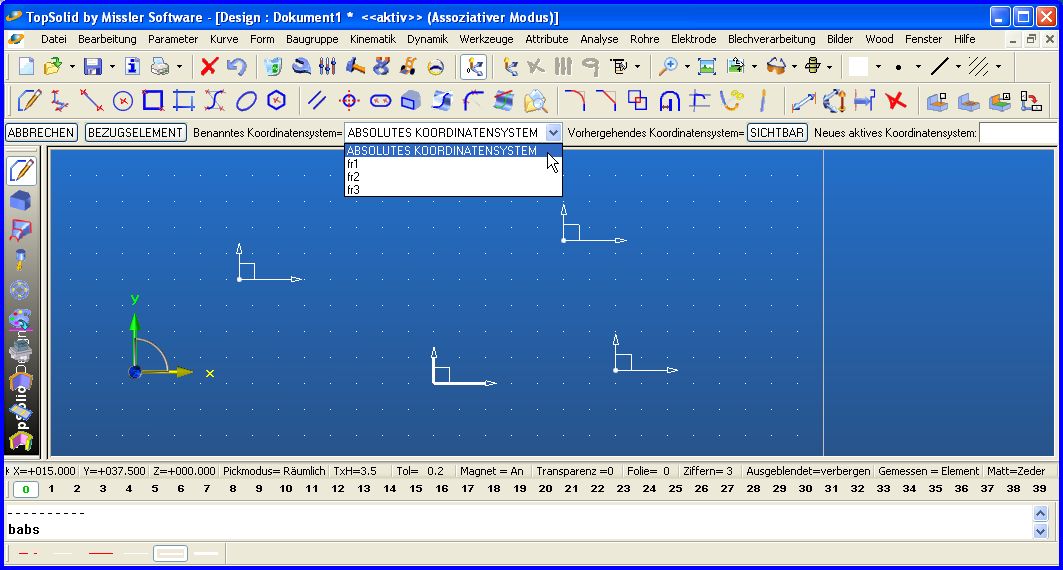Expand the arrow beside the sunglasses icon
The image size is (1063, 570).
(x=794, y=66)
